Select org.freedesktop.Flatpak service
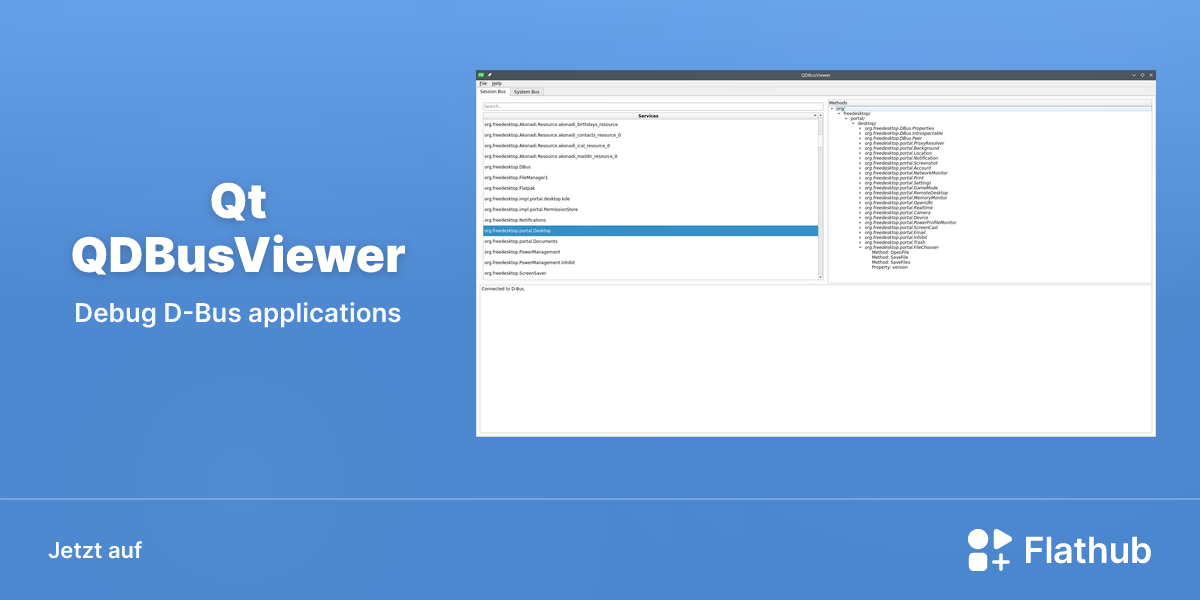Viewport: 1200px width, 600px height. point(650,188)
